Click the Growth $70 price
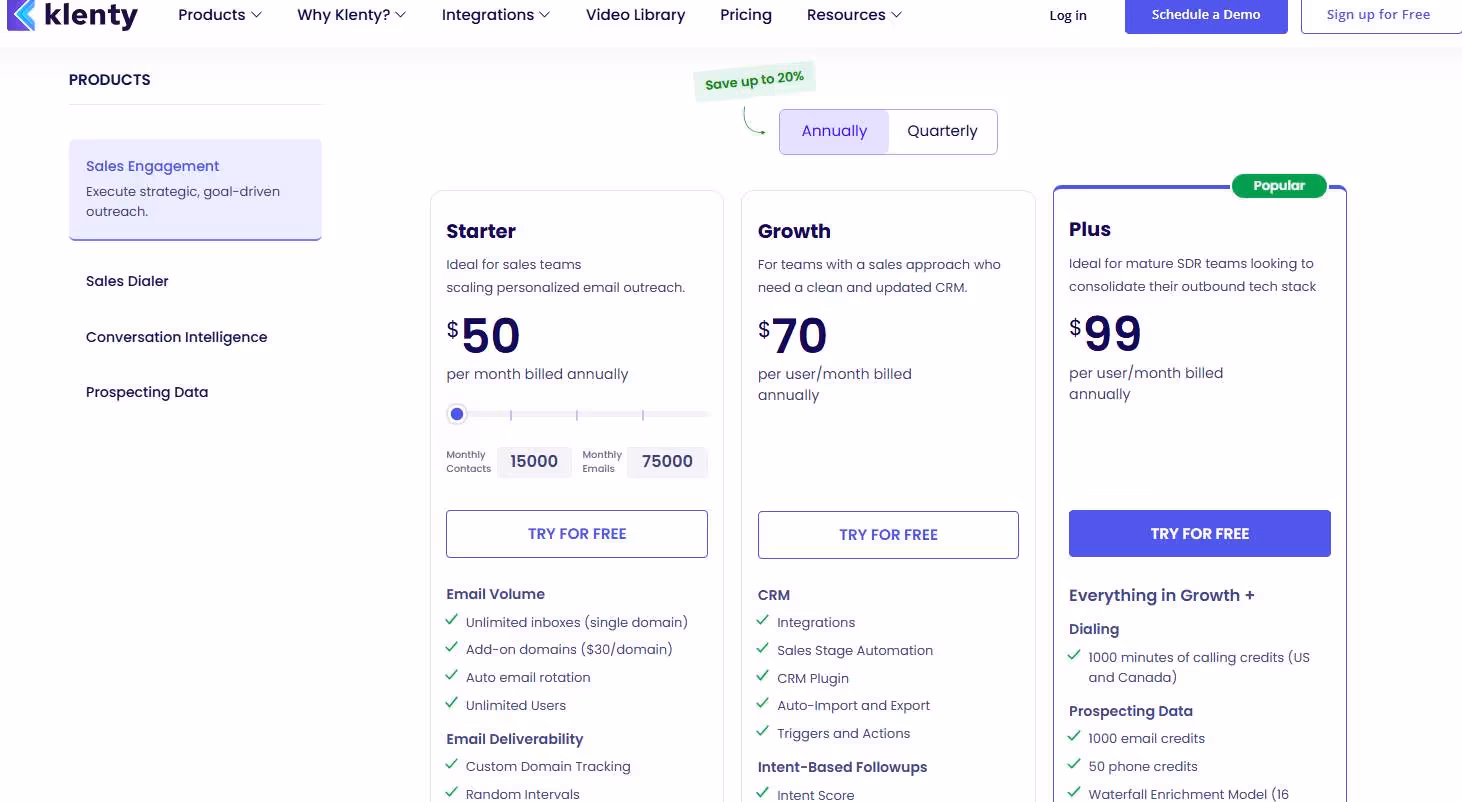This screenshot has height=802, width=1462. click(793, 336)
